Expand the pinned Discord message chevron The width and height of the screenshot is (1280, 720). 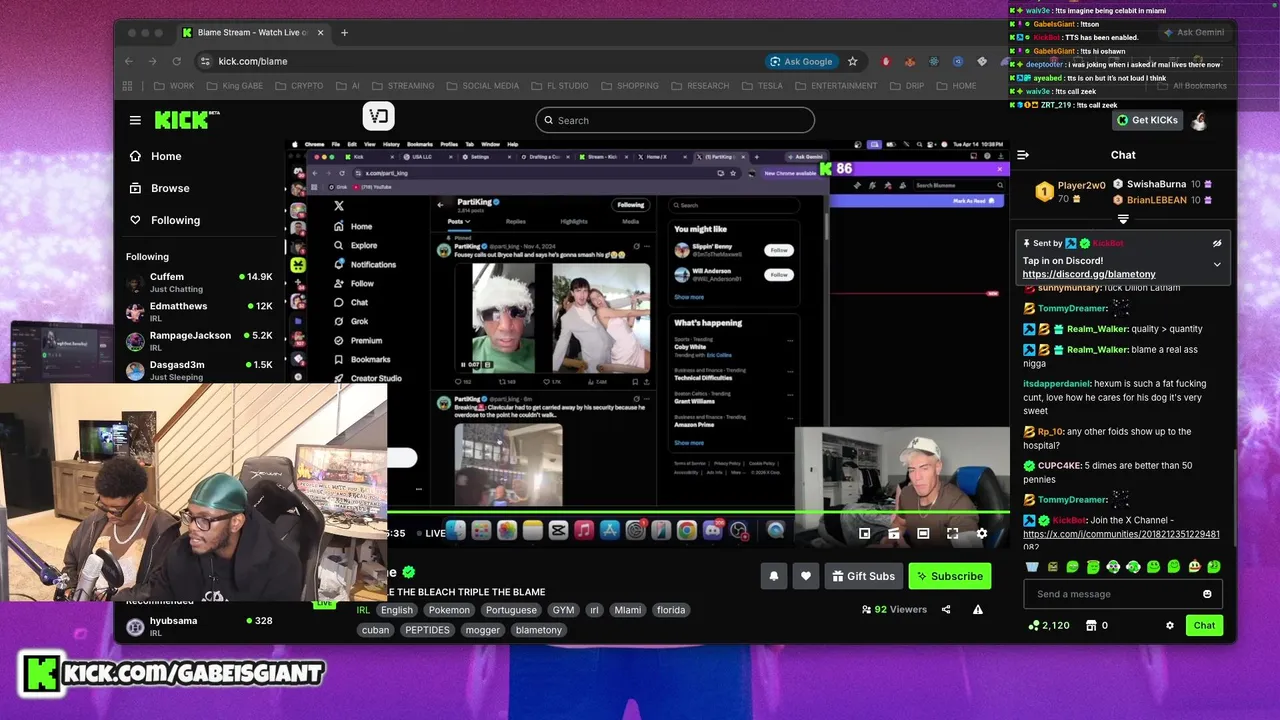pos(1217,264)
